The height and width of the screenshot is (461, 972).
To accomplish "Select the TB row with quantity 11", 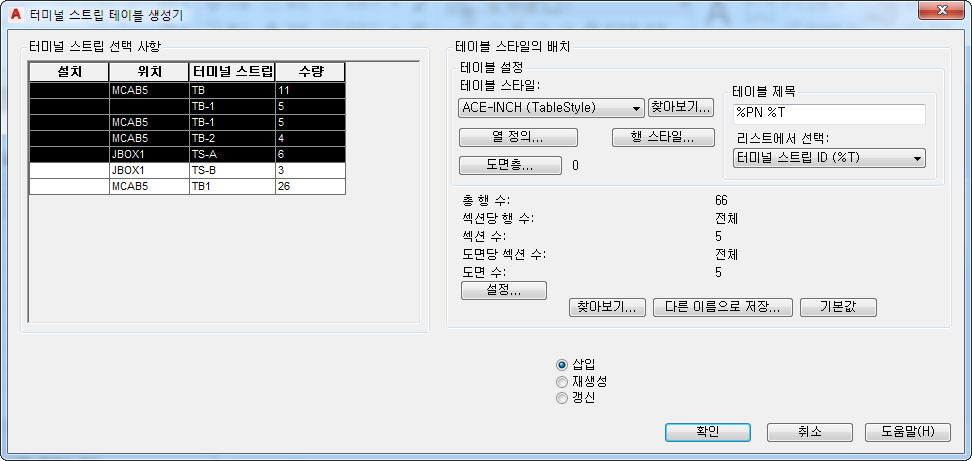I will pyautogui.click(x=187, y=90).
